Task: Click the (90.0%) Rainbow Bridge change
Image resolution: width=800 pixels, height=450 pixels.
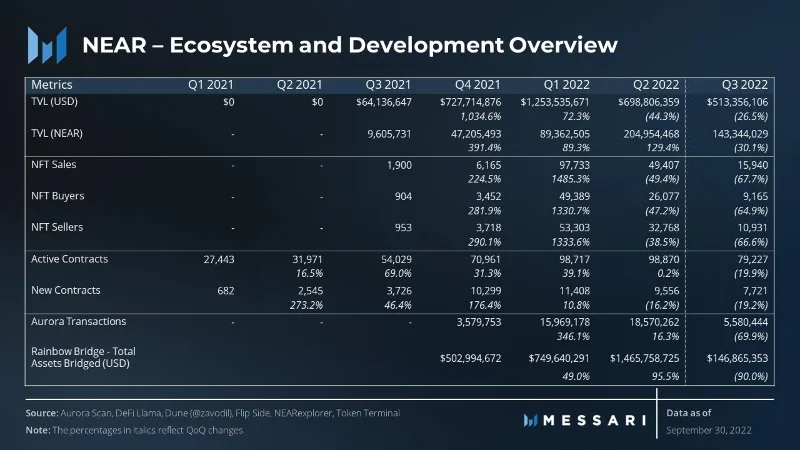Action: 751,377
